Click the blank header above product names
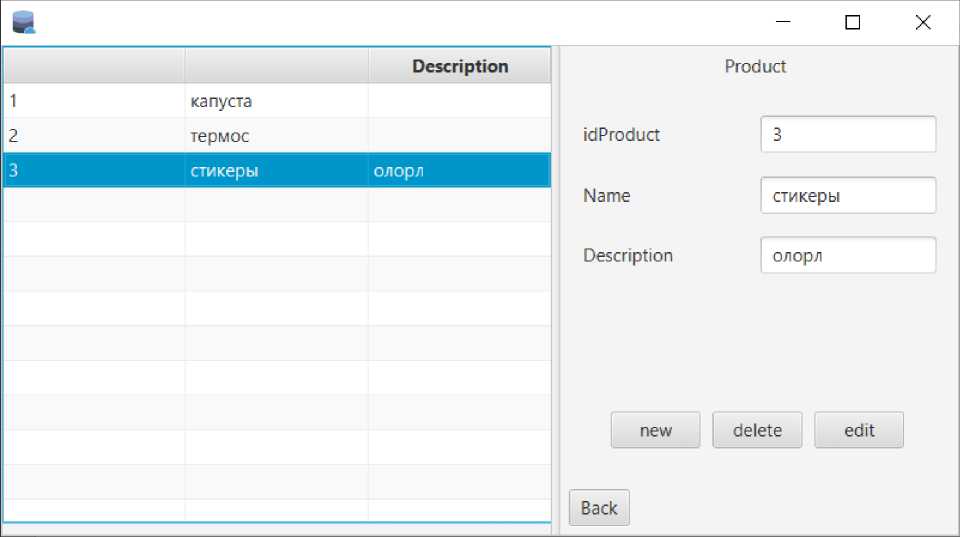The height and width of the screenshot is (537, 960). 276,66
